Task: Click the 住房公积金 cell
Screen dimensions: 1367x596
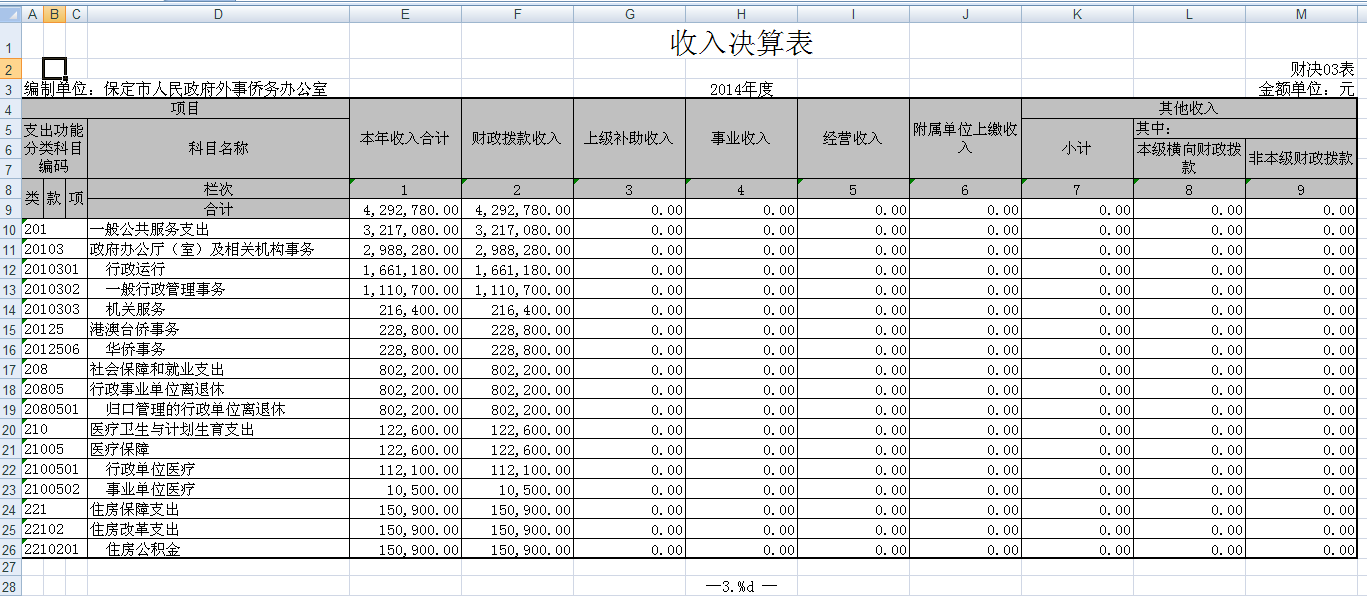Action: pos(143,549)
